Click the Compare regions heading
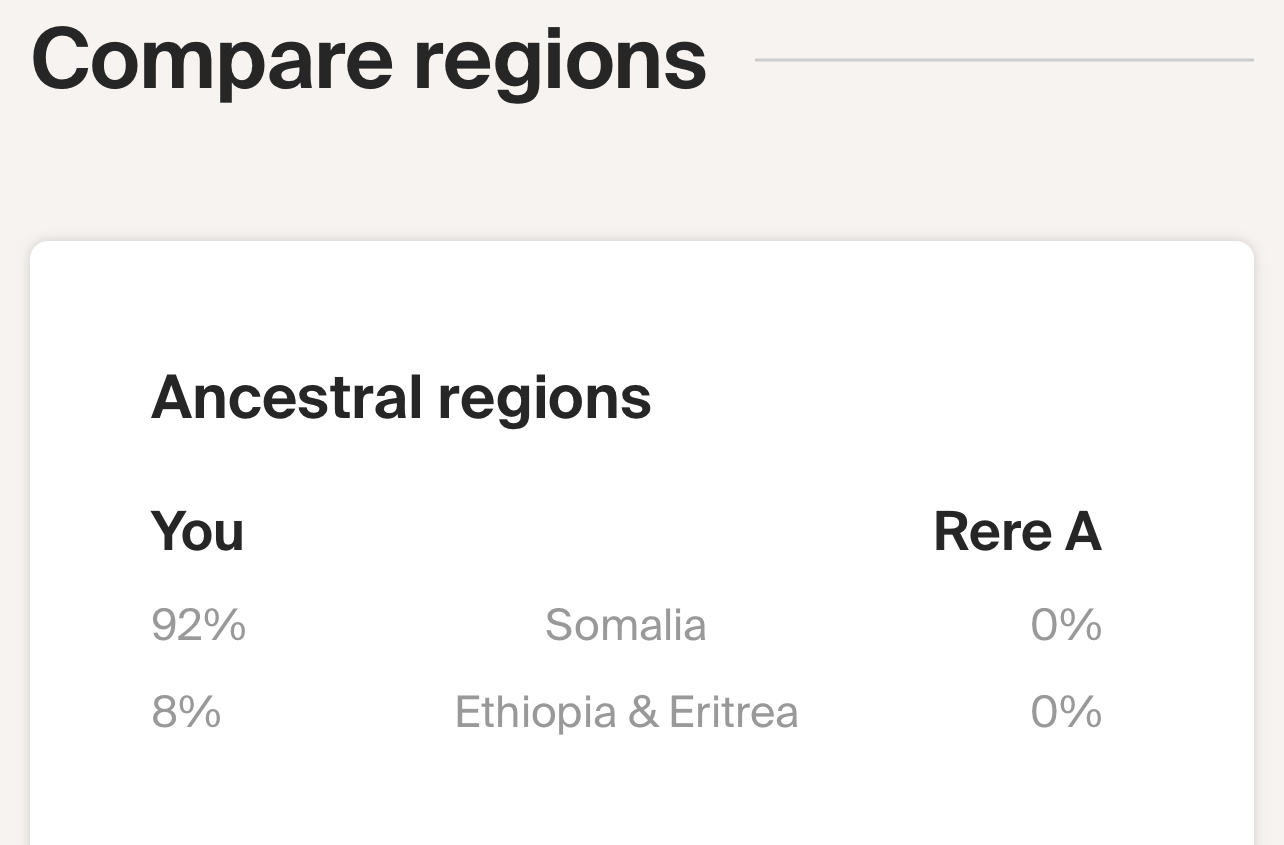The height and width of the screenshot is (845, 1284). pos(369,61)
